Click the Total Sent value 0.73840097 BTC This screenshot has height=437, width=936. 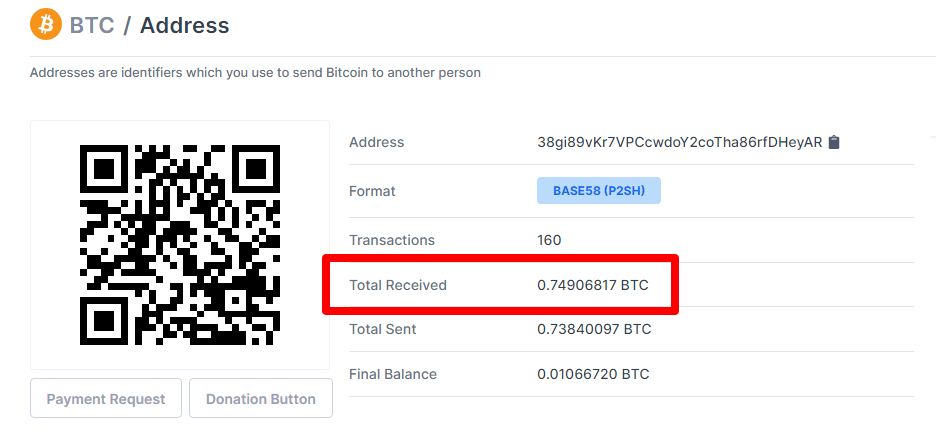[594, 329]
